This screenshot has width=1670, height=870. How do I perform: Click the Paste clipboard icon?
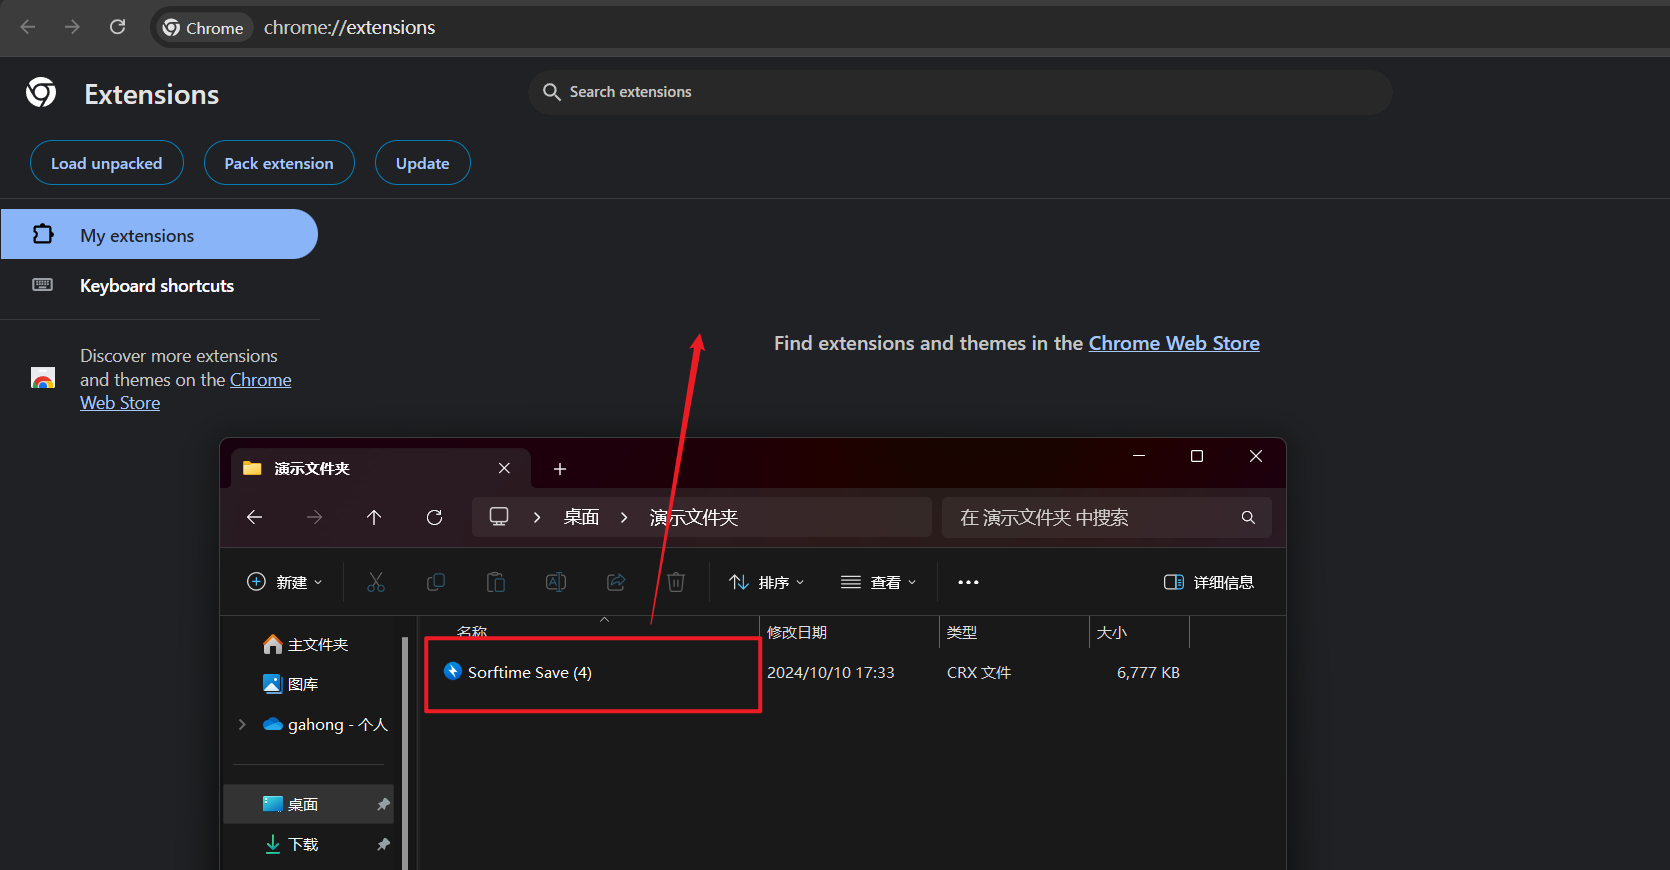(x=496, y=582)
